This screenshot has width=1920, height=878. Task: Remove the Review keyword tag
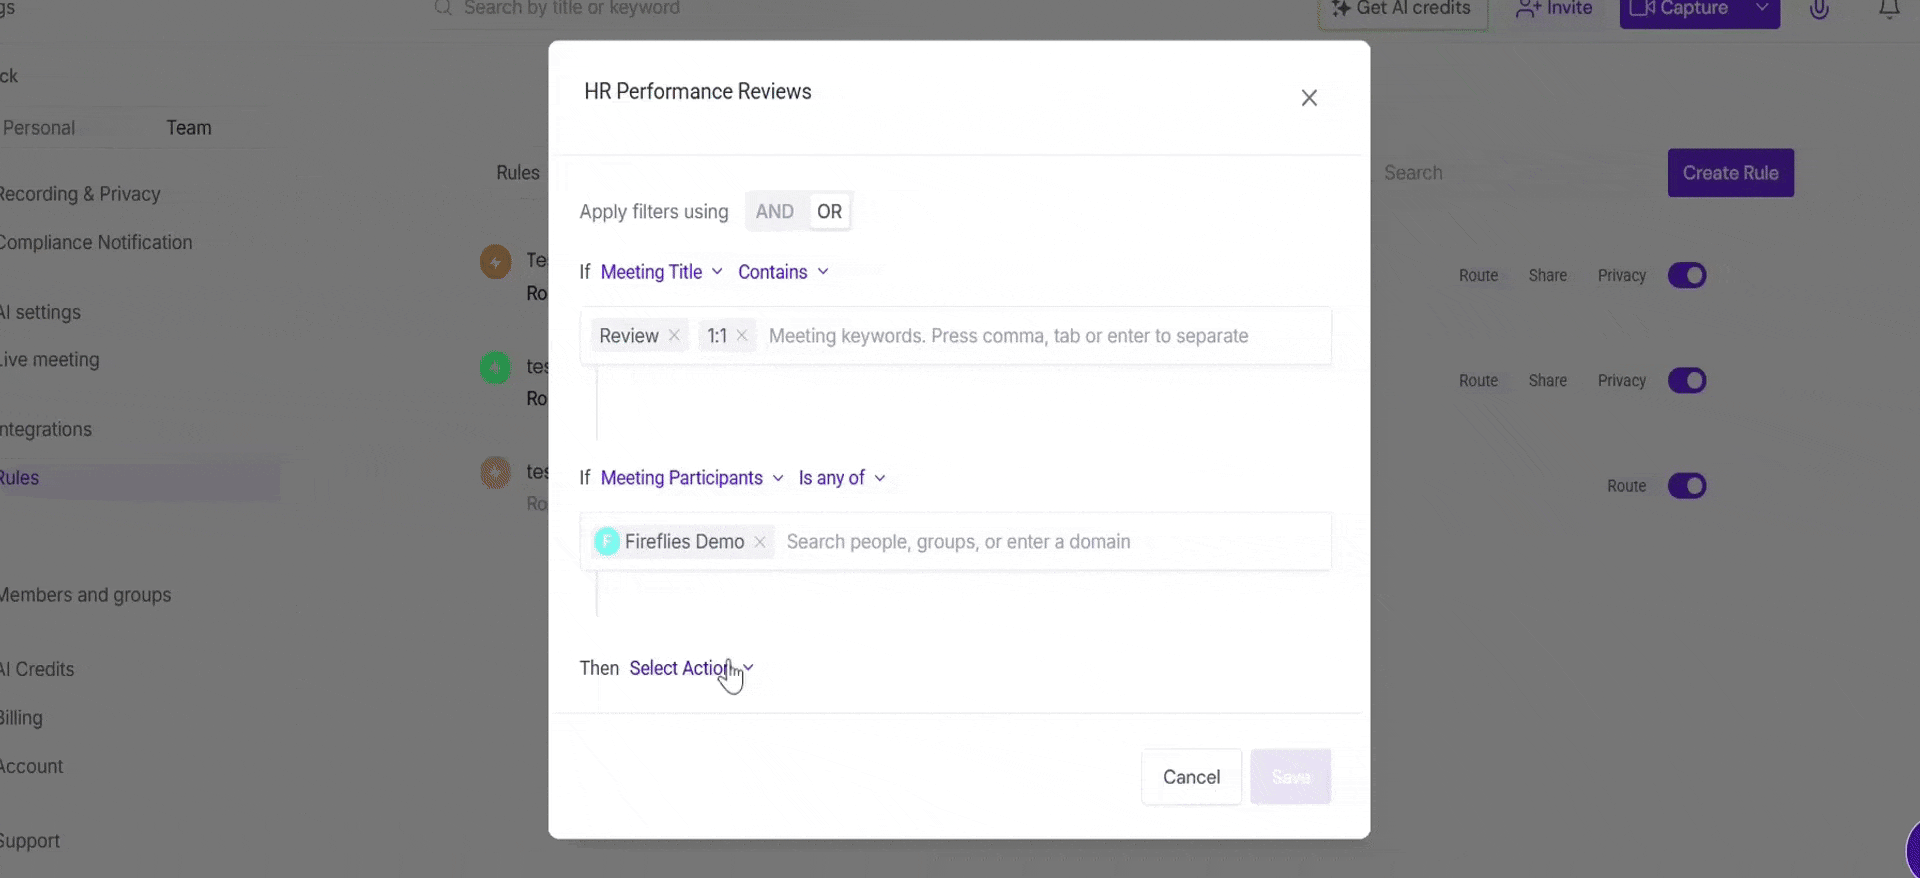pos(674,336)
